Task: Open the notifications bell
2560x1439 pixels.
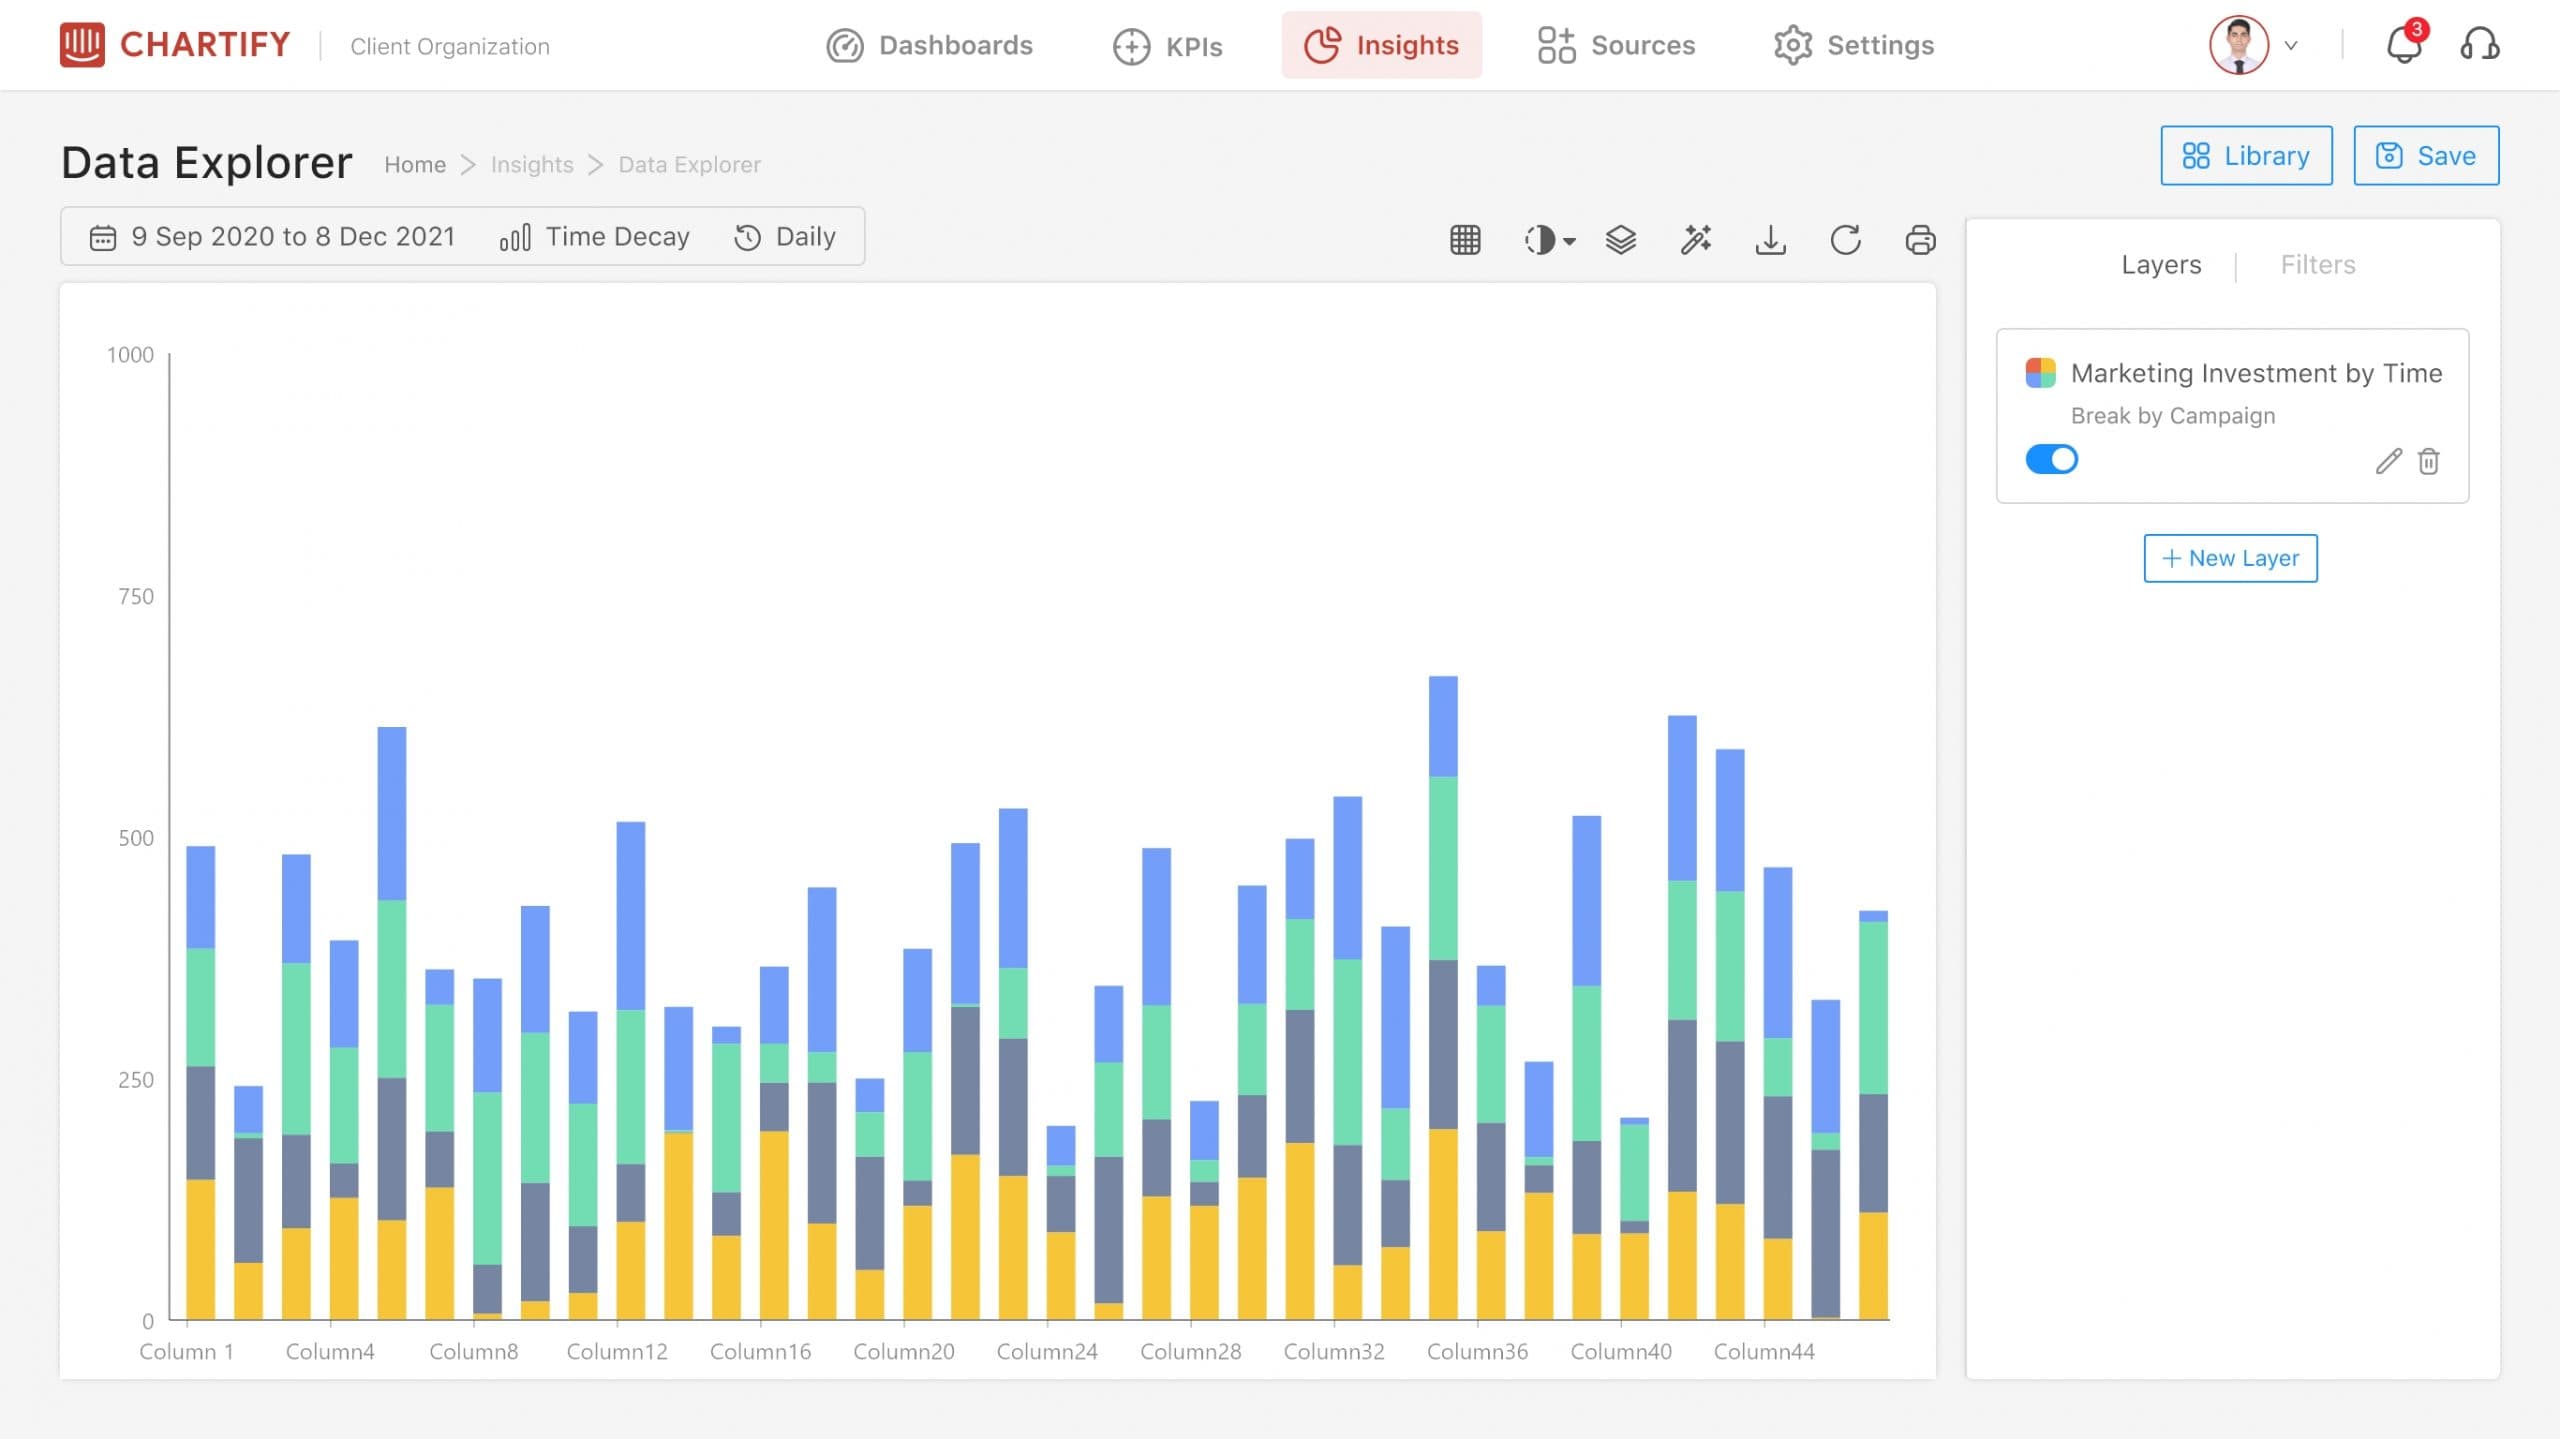Action: tap(2405, 44)
